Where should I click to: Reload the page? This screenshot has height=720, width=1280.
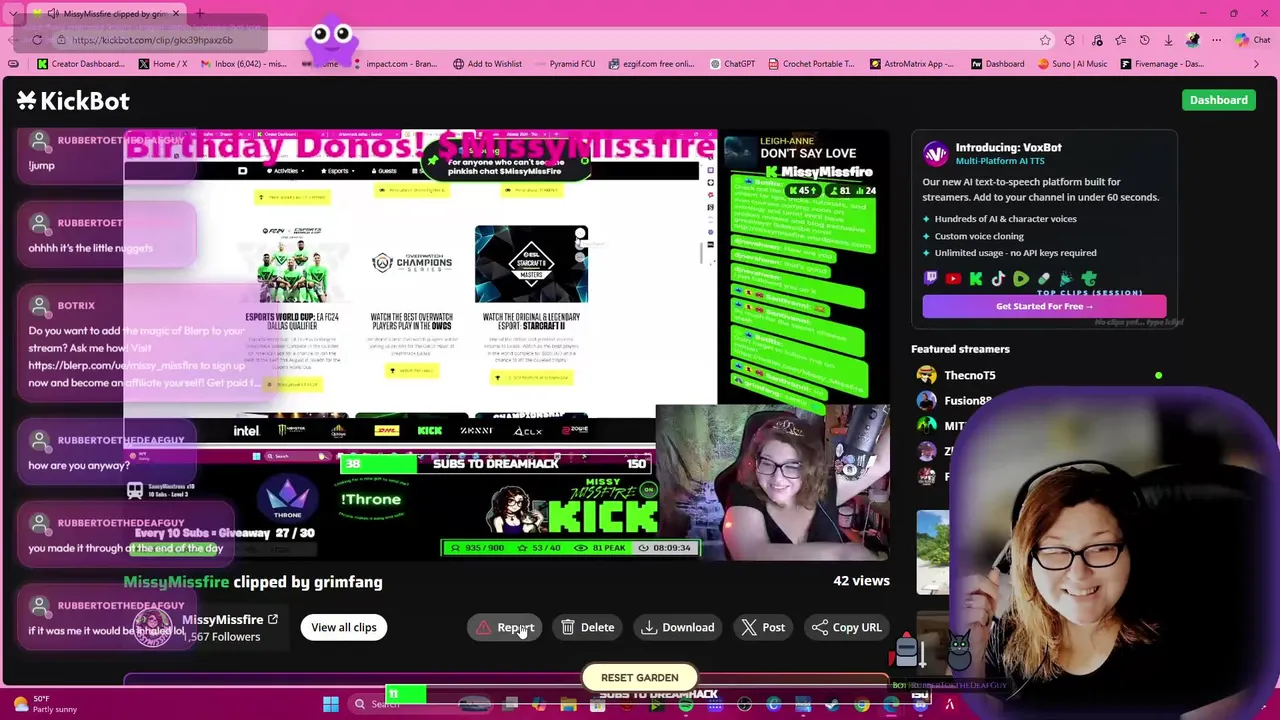tap(37, 40)
